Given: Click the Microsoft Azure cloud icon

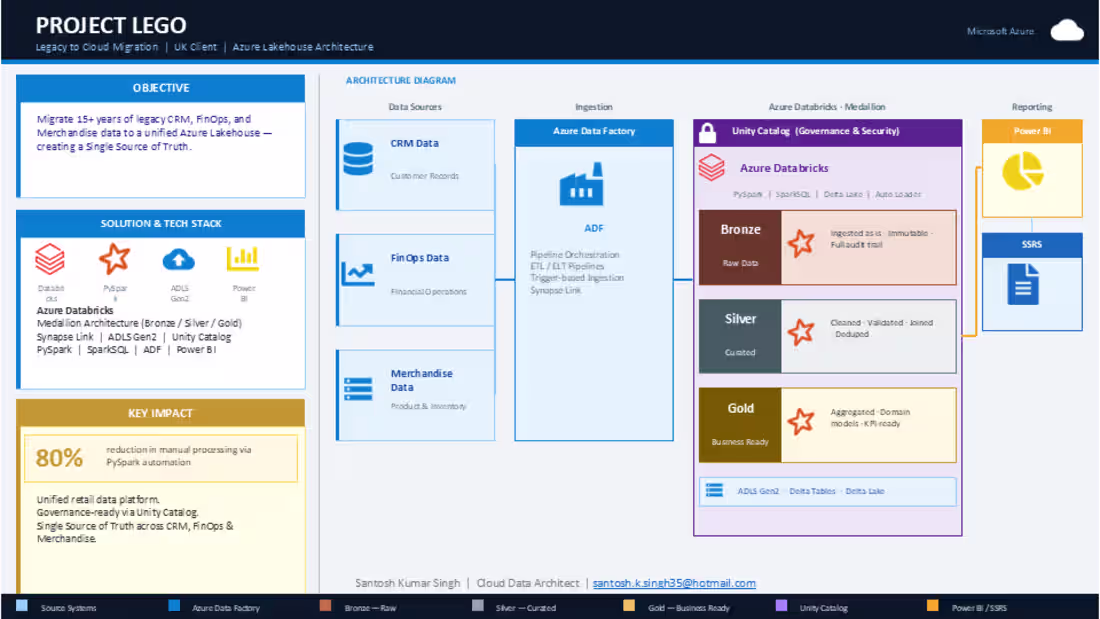Looking at the screenshot, I should pyautogui.click(x=1066, y=31).
